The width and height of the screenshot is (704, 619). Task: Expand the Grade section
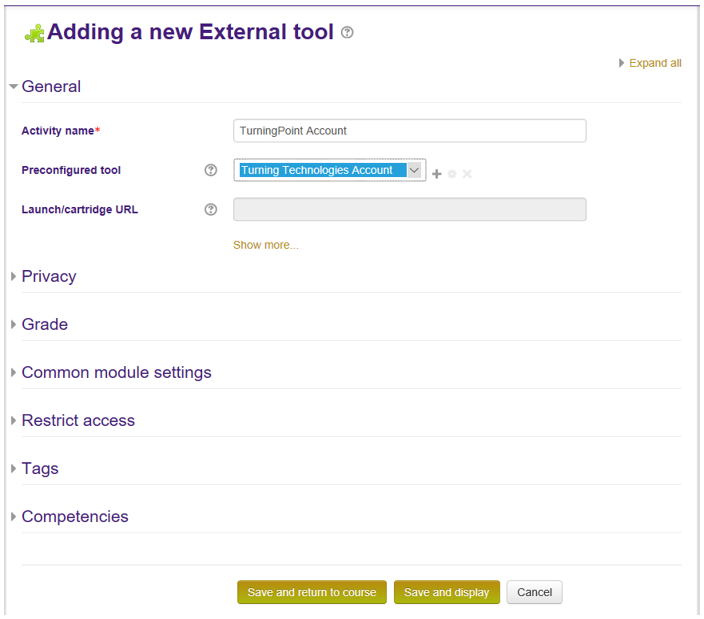44,325
